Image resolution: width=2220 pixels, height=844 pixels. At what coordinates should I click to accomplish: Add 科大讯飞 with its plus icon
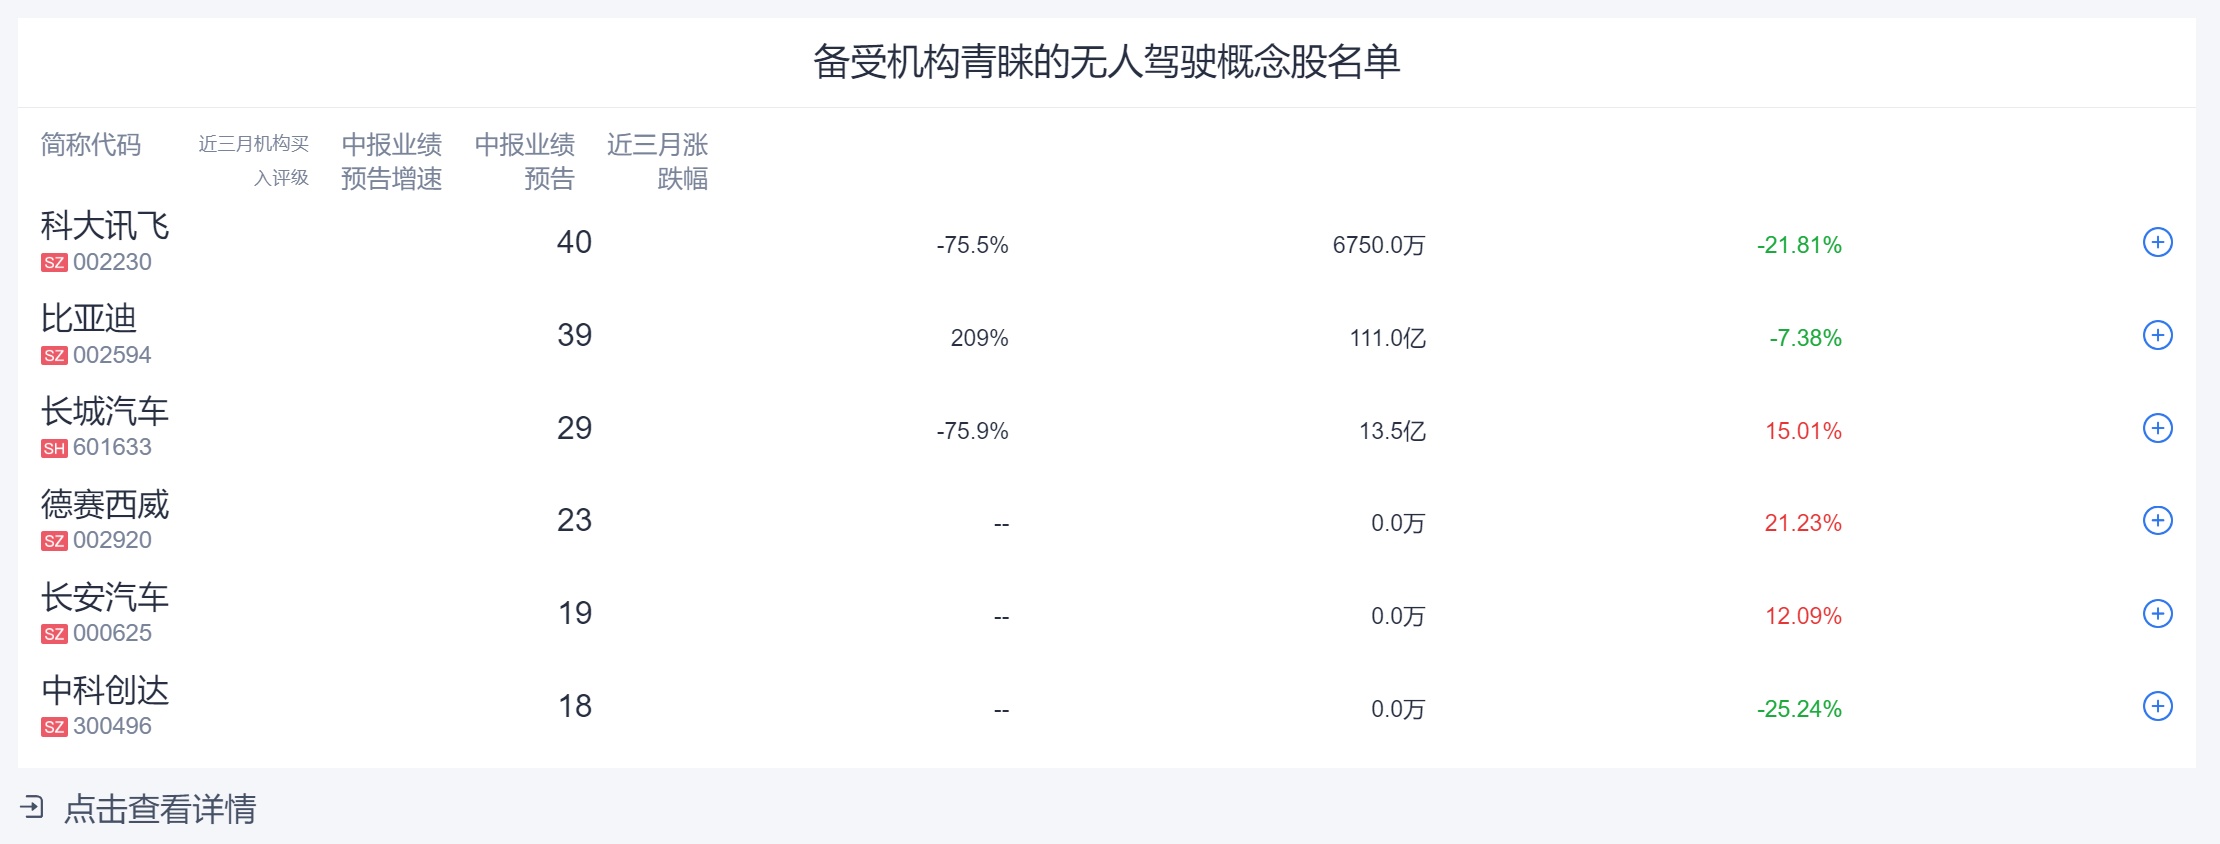coord(2157,243)
